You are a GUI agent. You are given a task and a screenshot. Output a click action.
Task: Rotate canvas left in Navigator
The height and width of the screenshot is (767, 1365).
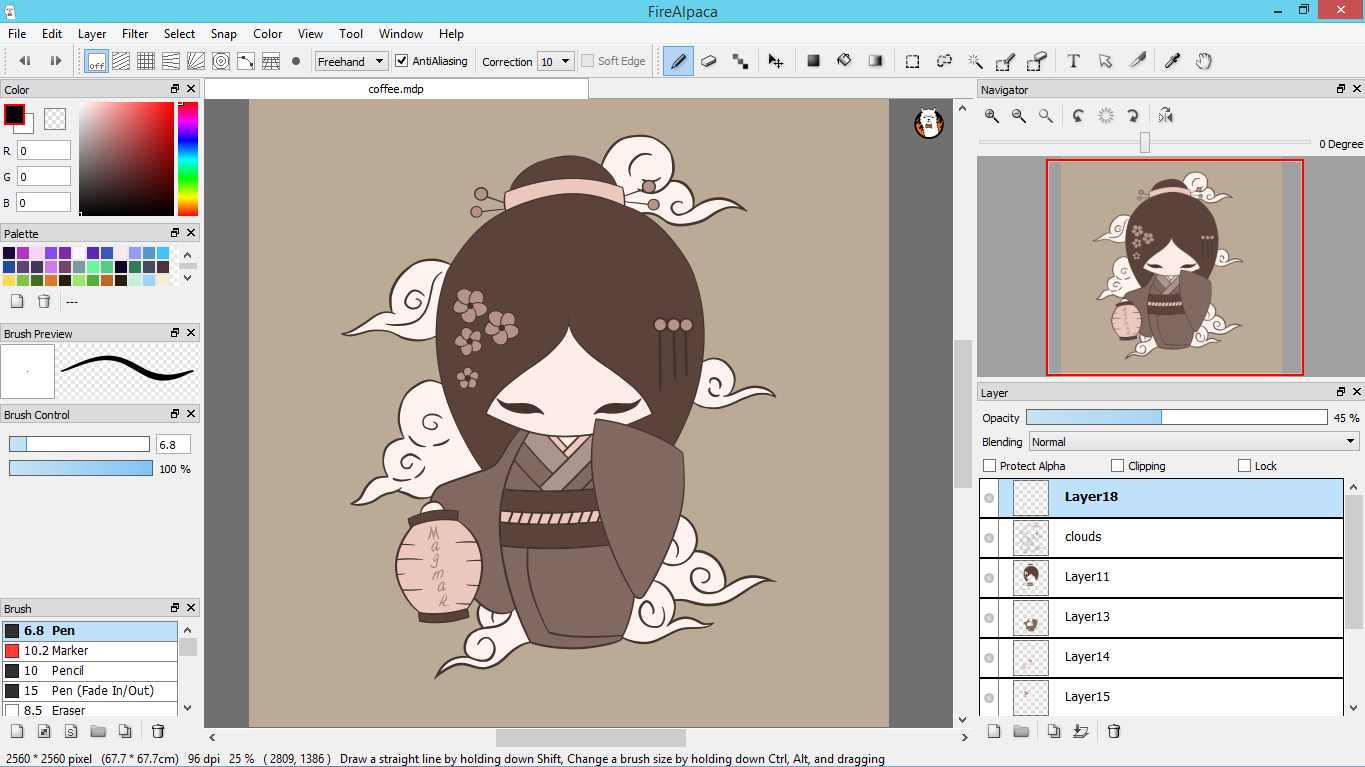click(1079, 116)
